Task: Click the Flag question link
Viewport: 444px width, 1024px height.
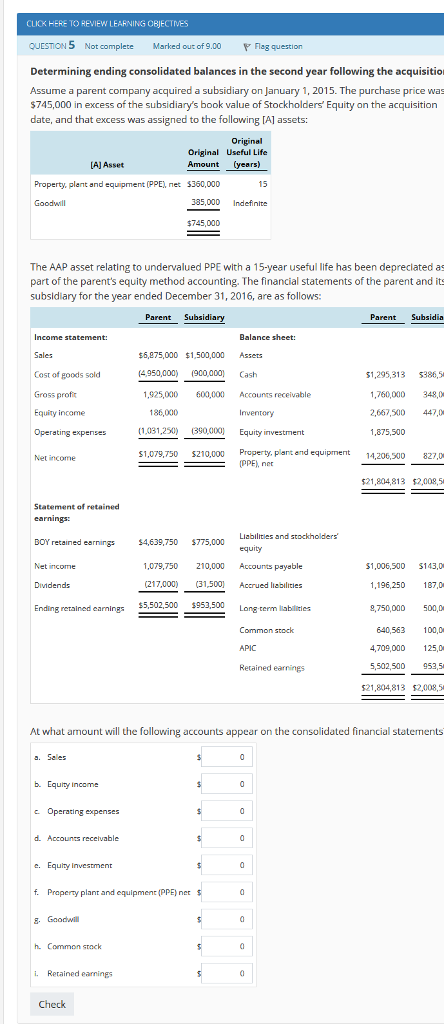Action: click(x=278, y=46)
